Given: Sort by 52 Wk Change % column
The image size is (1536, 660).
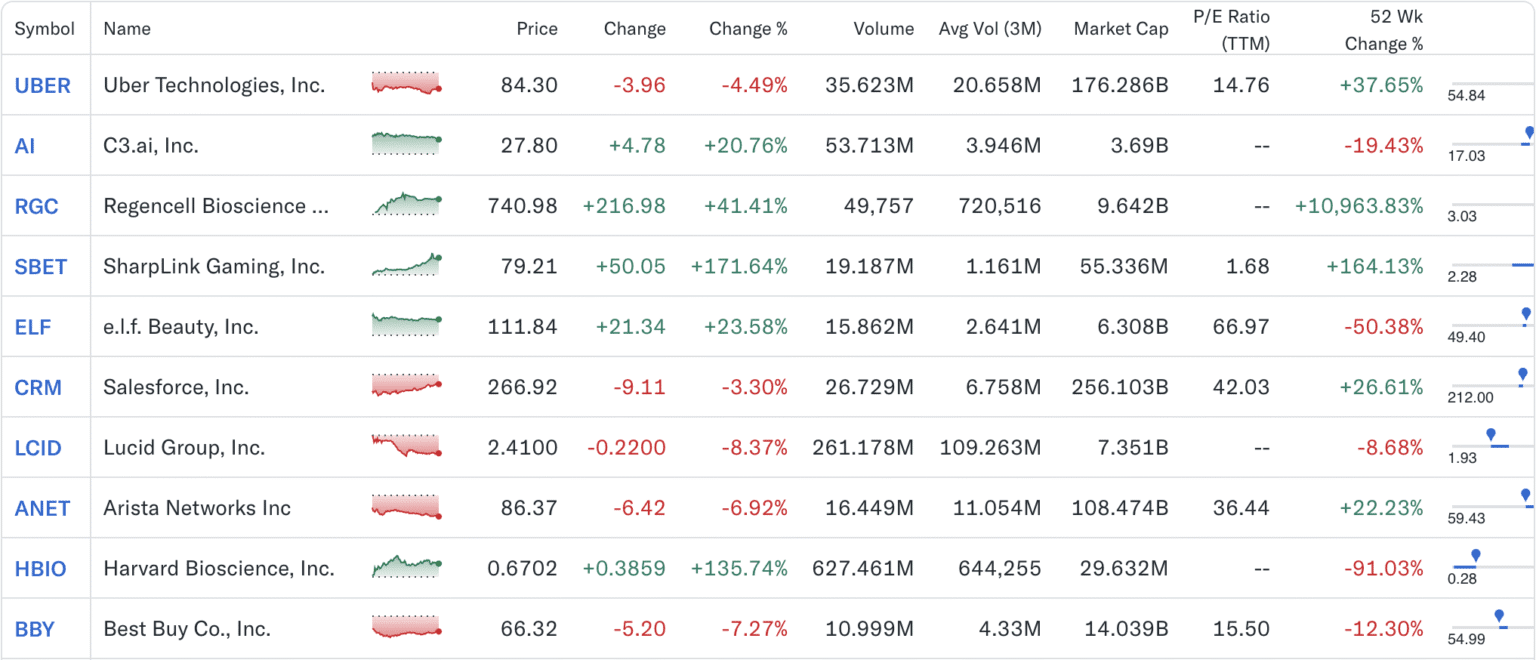Looking at the screenshot, I should (x=1385, y=29).
